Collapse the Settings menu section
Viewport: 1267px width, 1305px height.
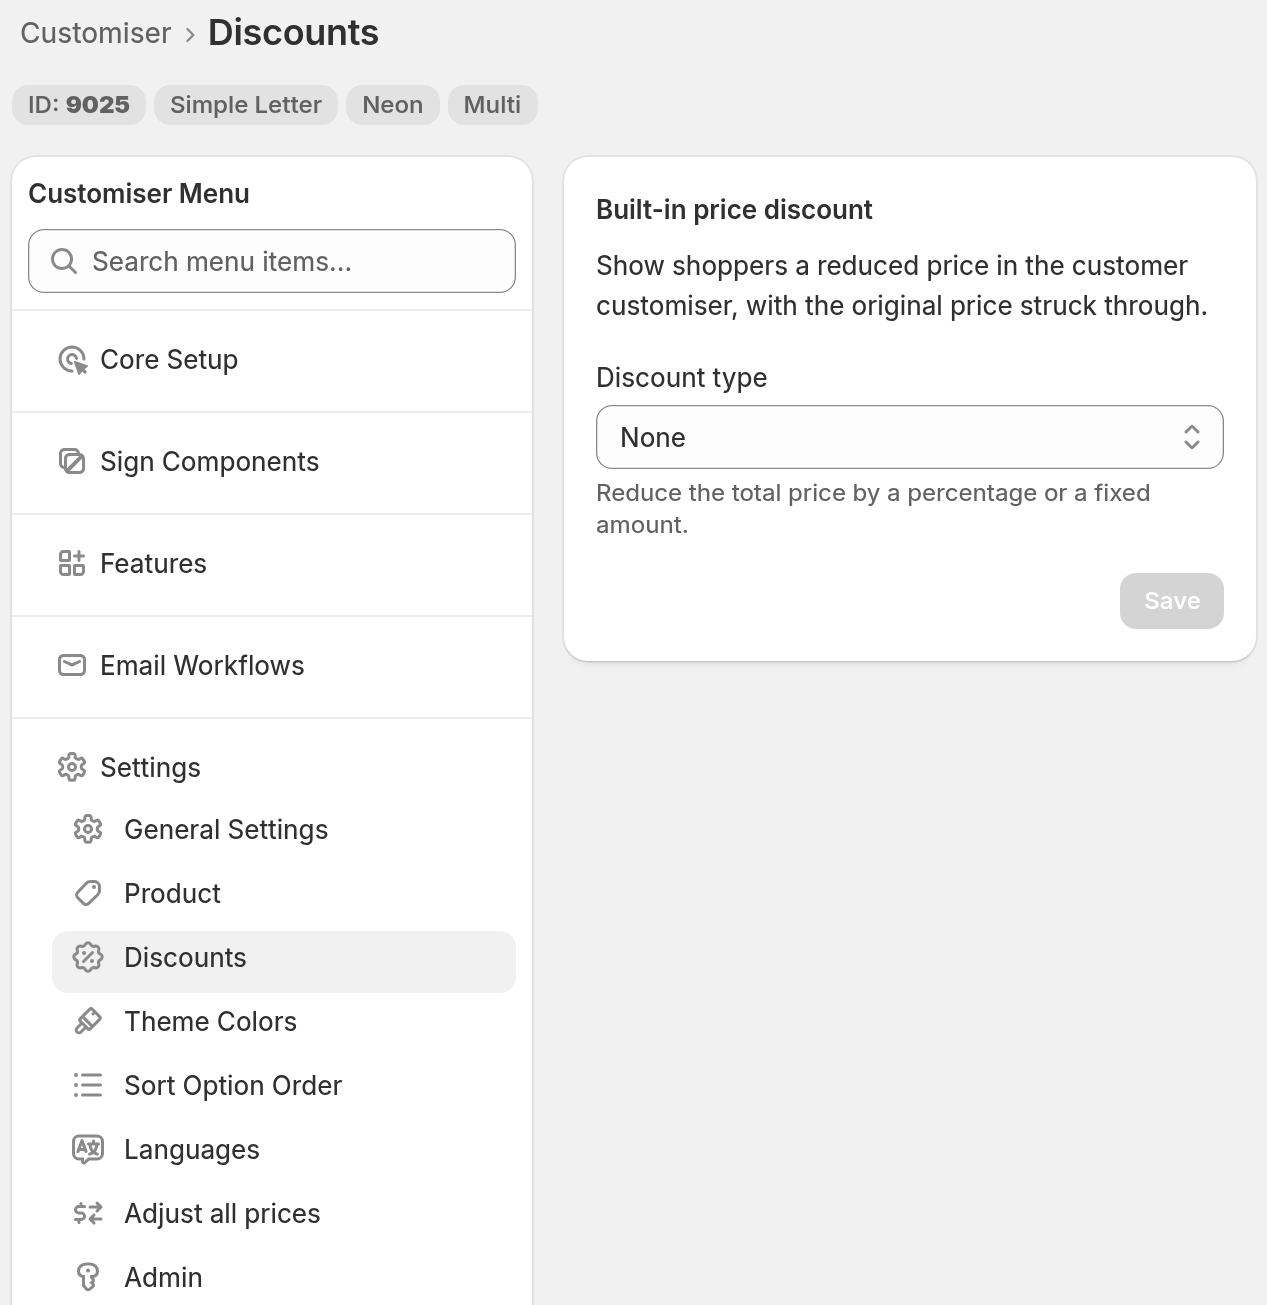pos(272,767)
